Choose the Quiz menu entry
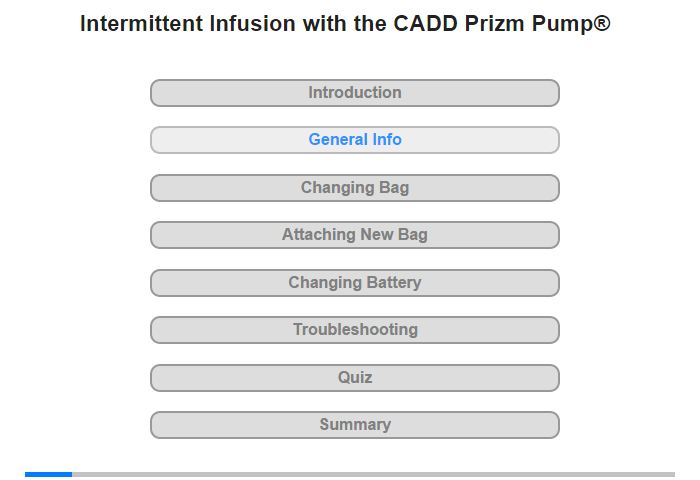Viewport: 700px width, 480px height. pos(354,378)
